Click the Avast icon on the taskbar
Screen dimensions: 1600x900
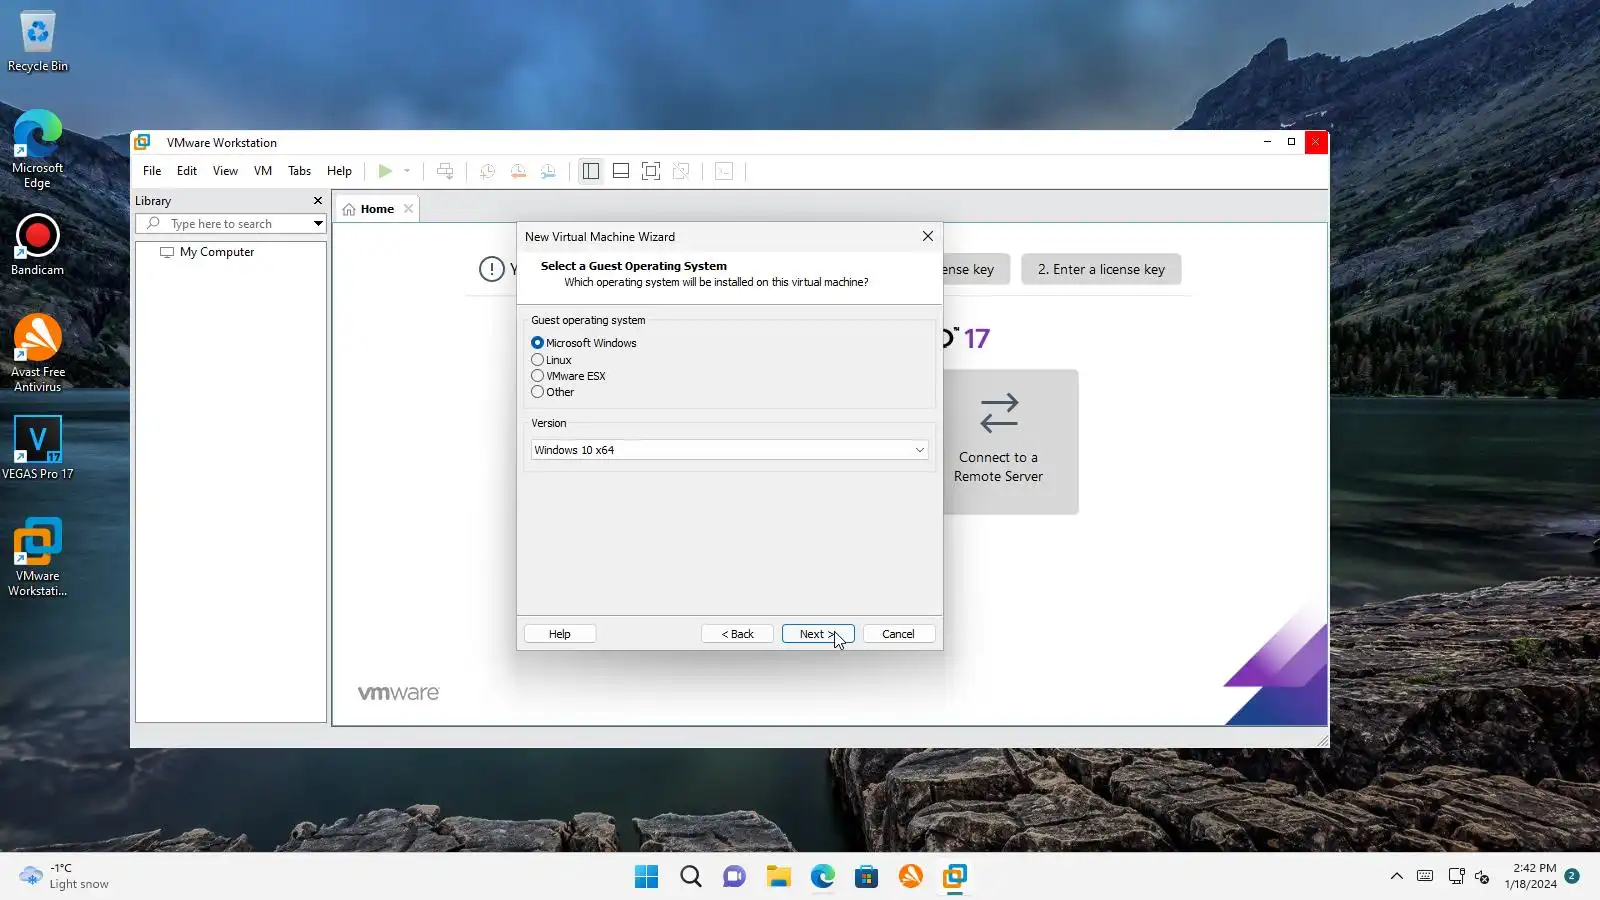[911, 877]
